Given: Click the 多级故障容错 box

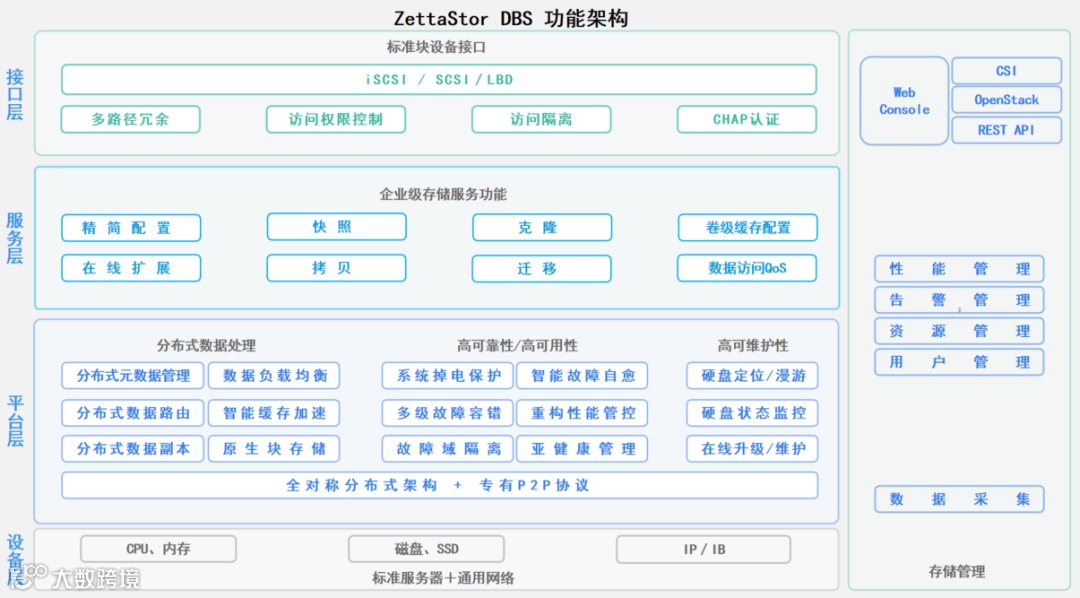Looking at the screenshot, I should coord(448,413).
